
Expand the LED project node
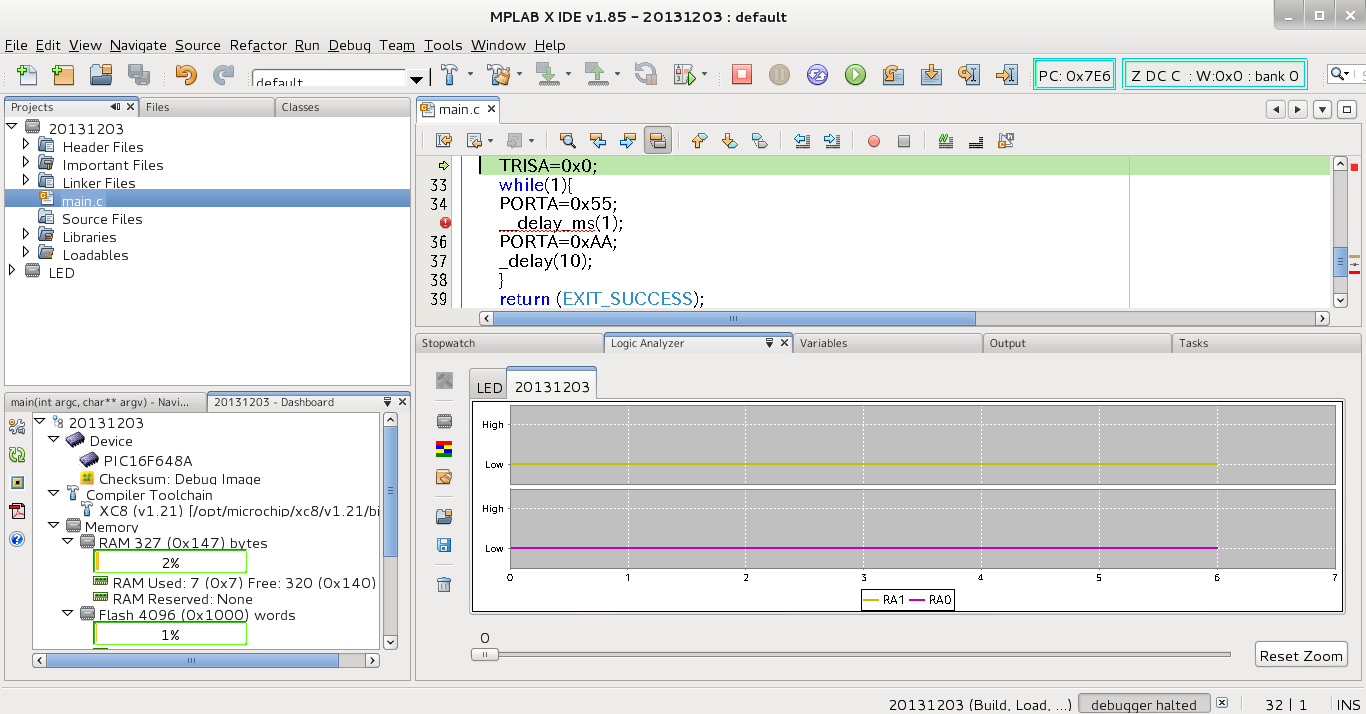coord(12,272)
